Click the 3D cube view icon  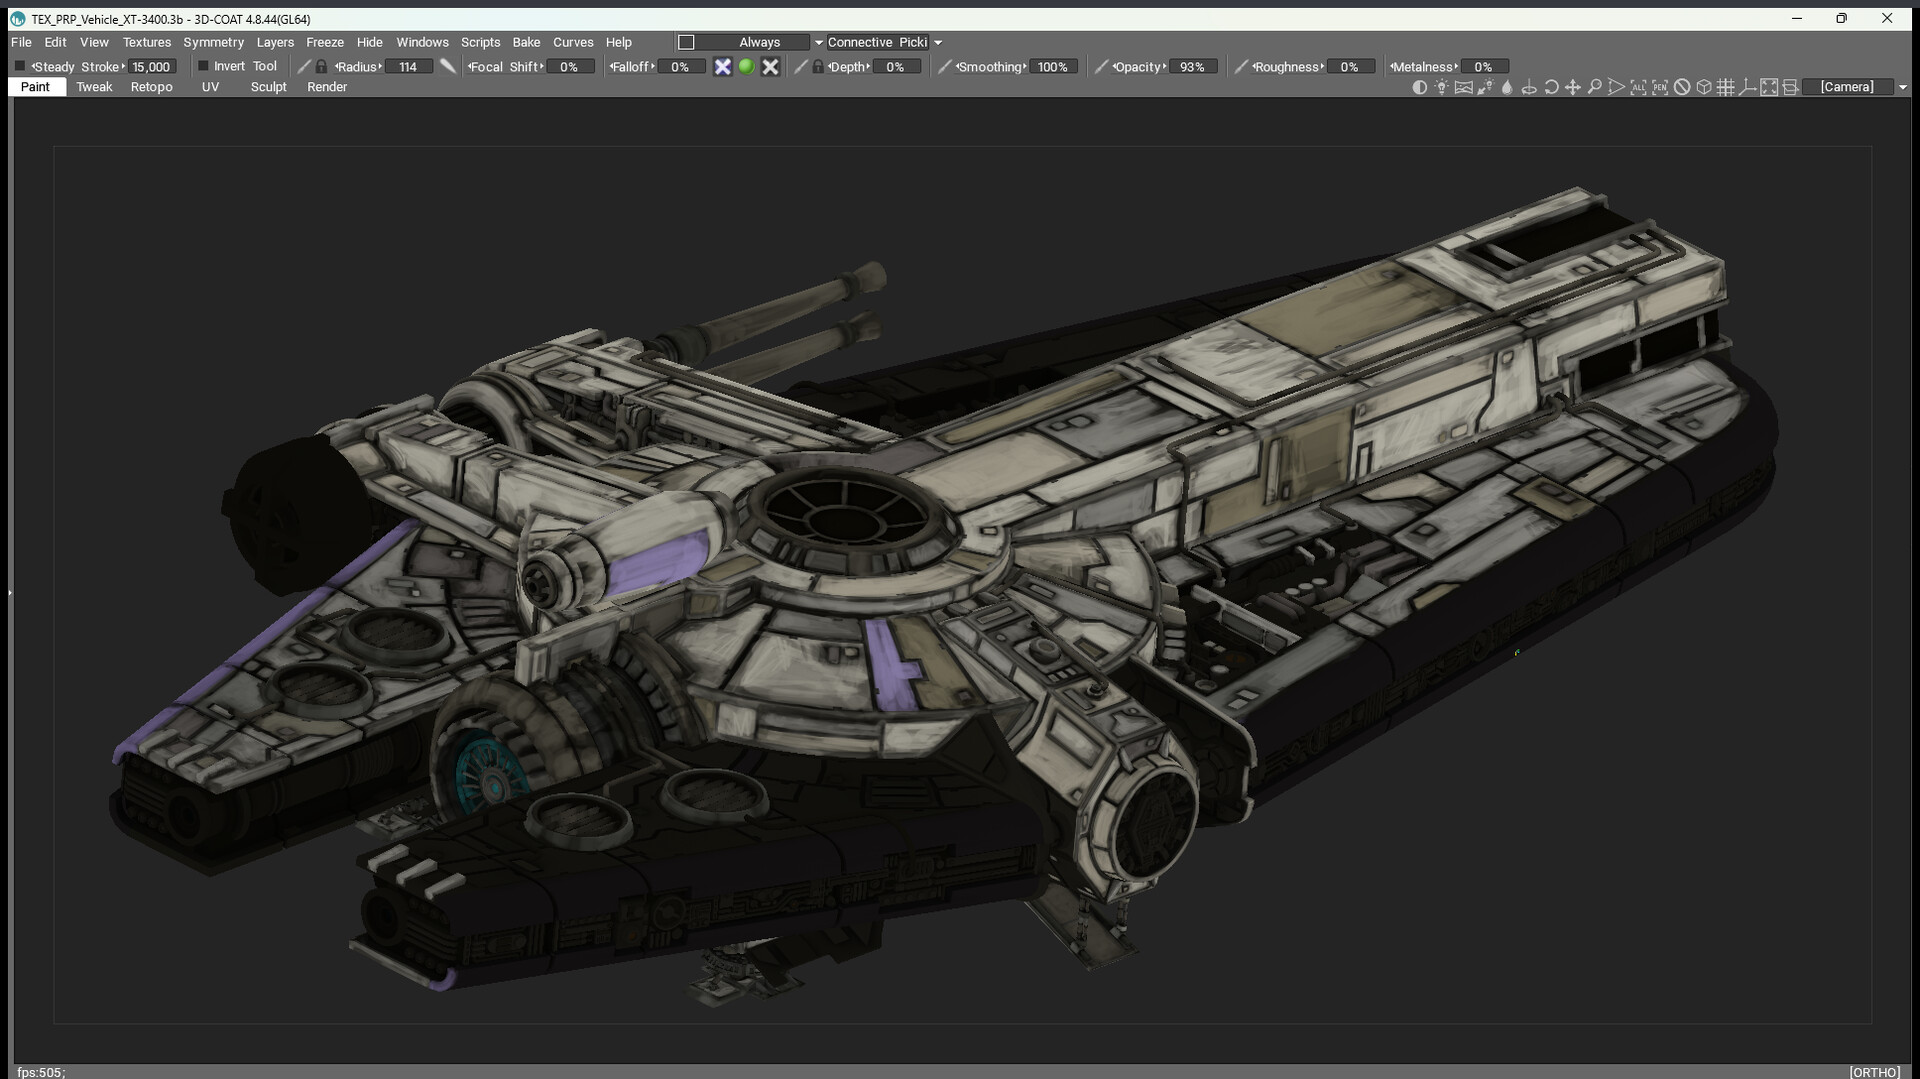point(1704,87)
